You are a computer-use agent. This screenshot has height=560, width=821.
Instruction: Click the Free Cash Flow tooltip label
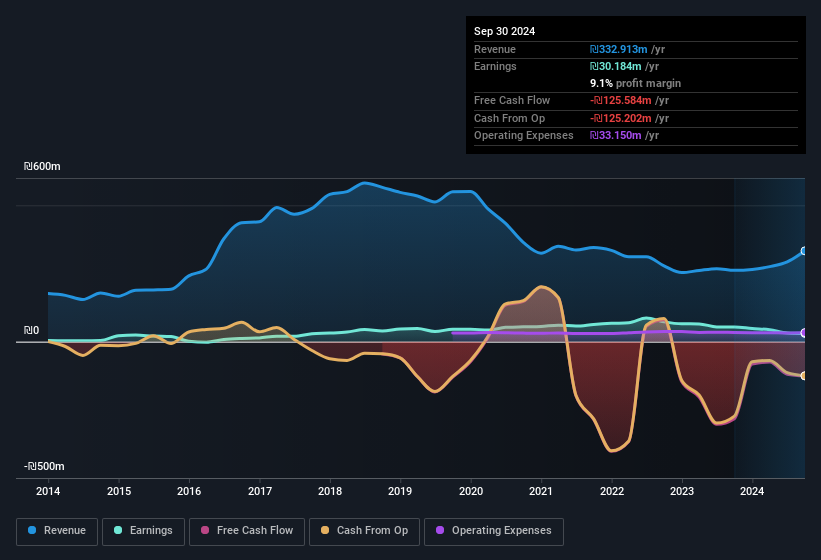tap(512, 100)
